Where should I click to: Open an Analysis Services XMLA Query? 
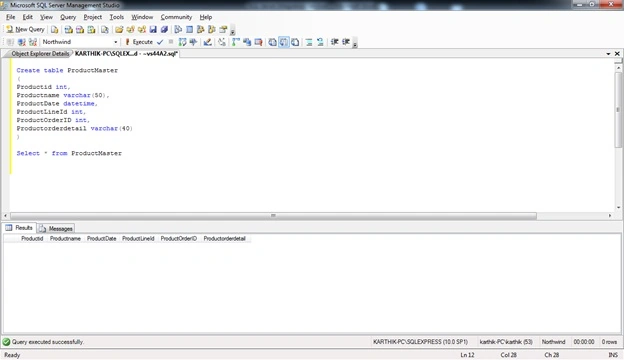tap(92, 29)
